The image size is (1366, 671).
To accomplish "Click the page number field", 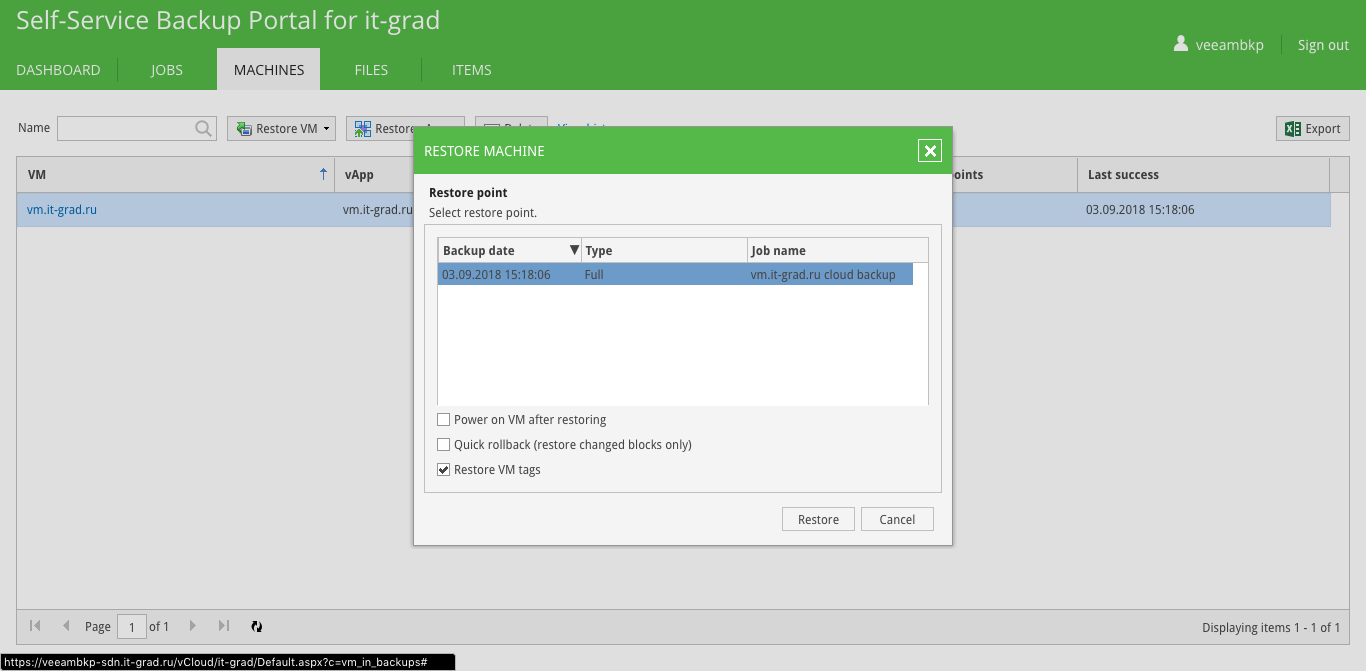I will click(x=131, y=626).
